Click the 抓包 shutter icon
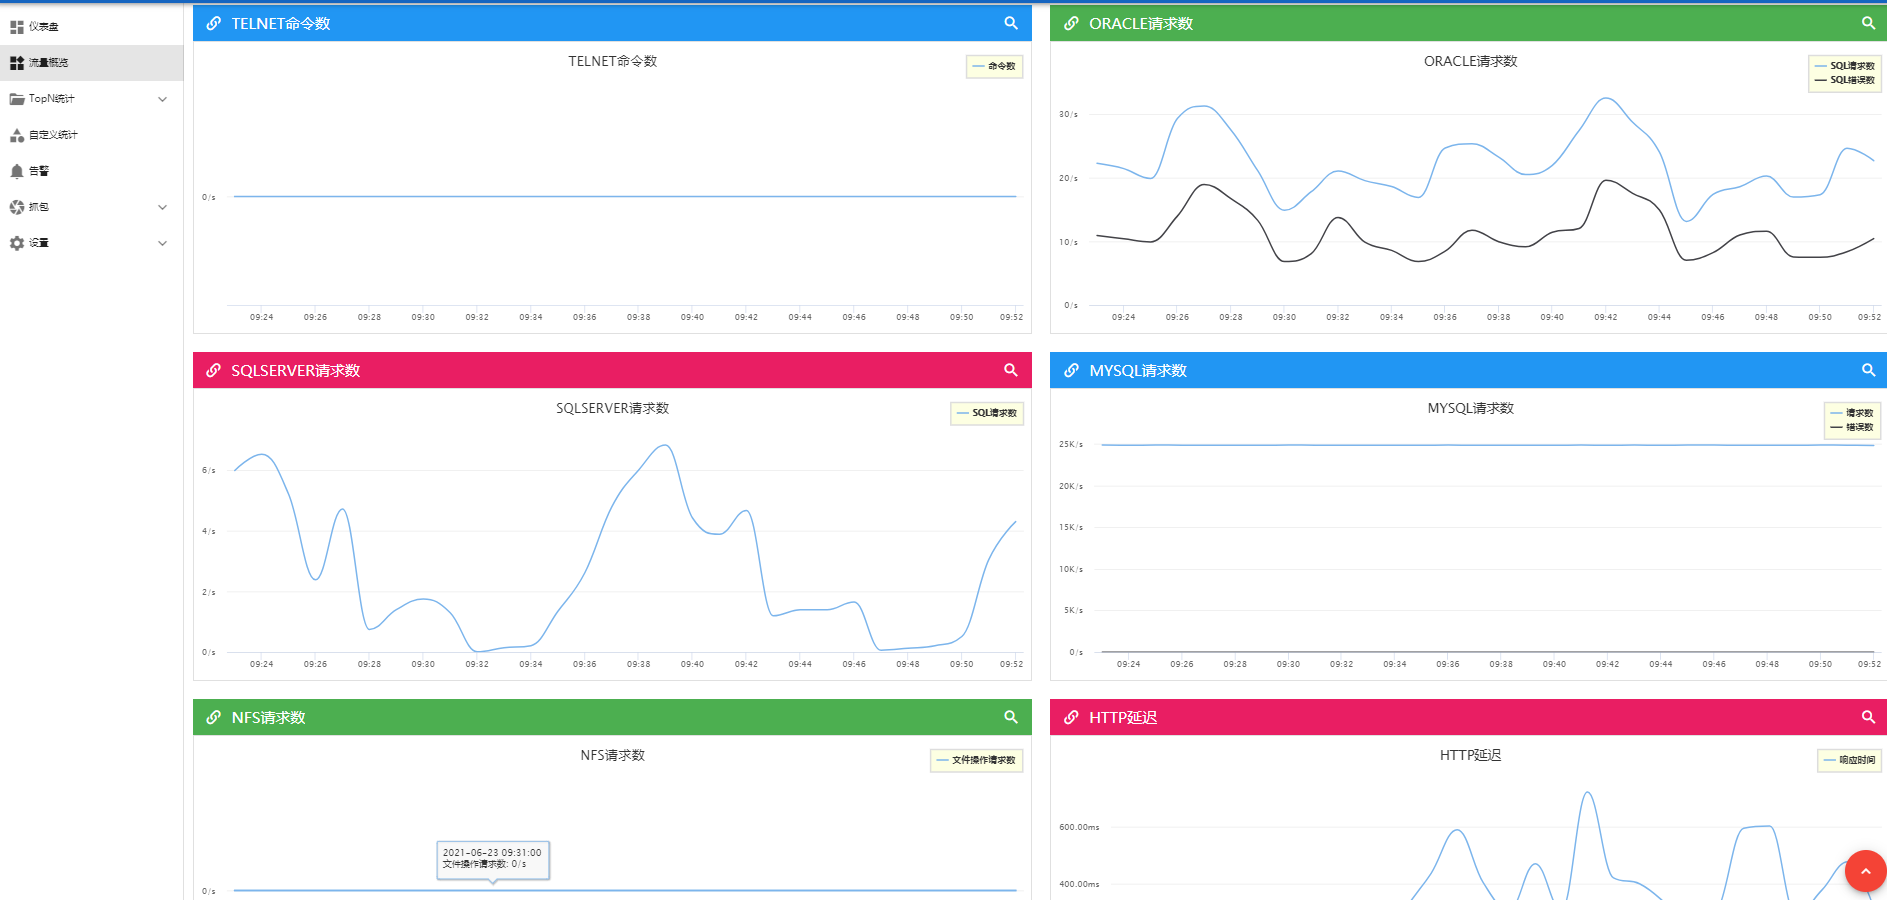1887x900 pixels. click(x=17, y=207)
